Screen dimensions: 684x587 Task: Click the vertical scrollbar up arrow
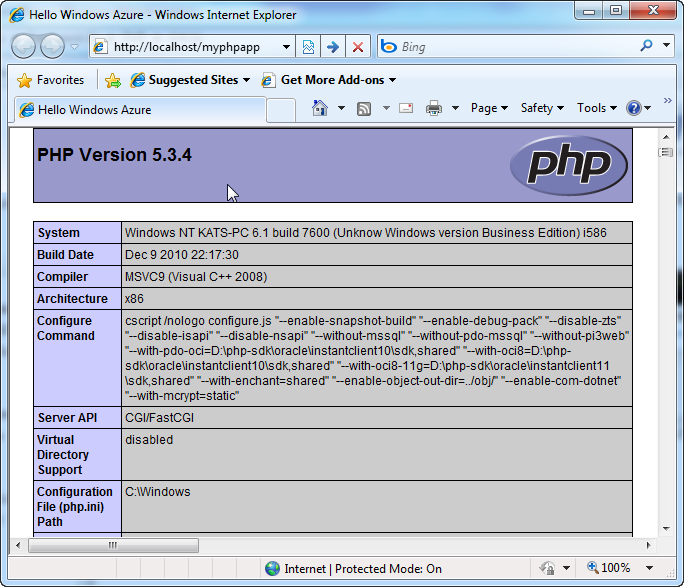pyautogui.click(x=666, y=137)
